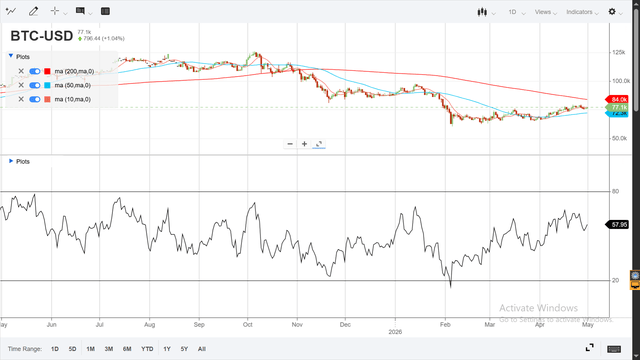Set time range to 6M

pos(127,349)
